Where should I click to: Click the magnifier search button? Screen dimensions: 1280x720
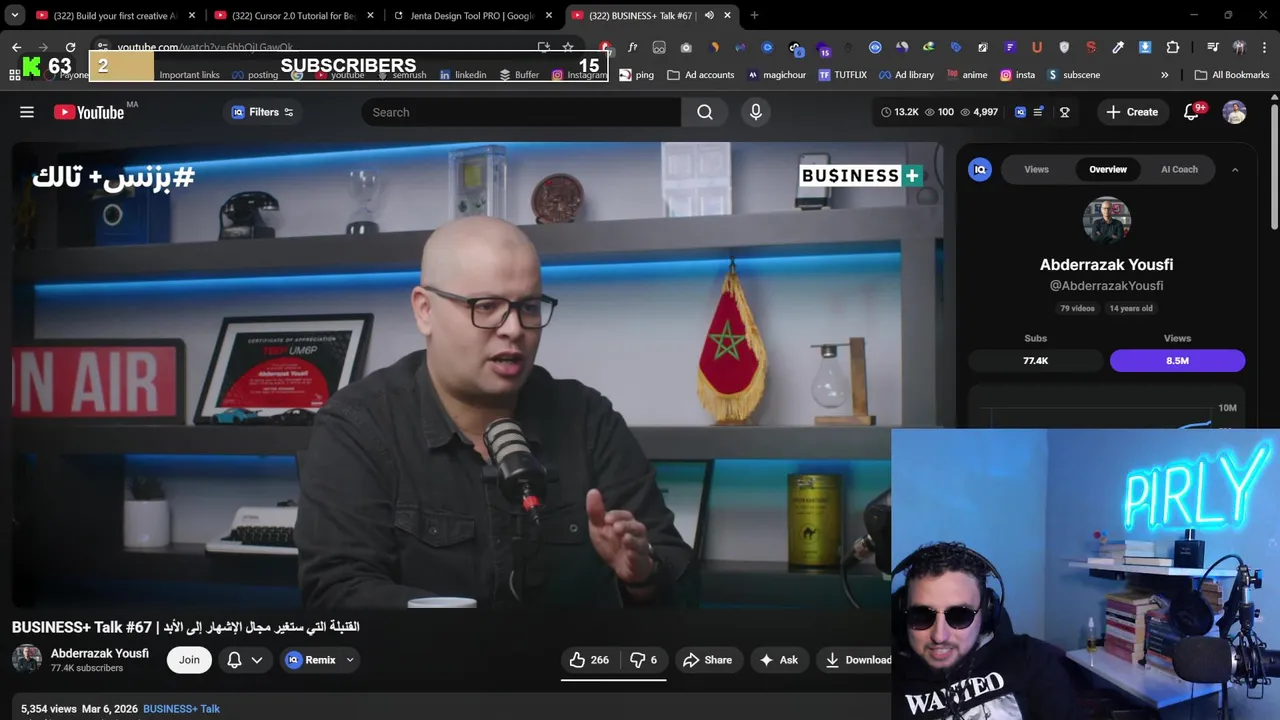tap(705, 112)
